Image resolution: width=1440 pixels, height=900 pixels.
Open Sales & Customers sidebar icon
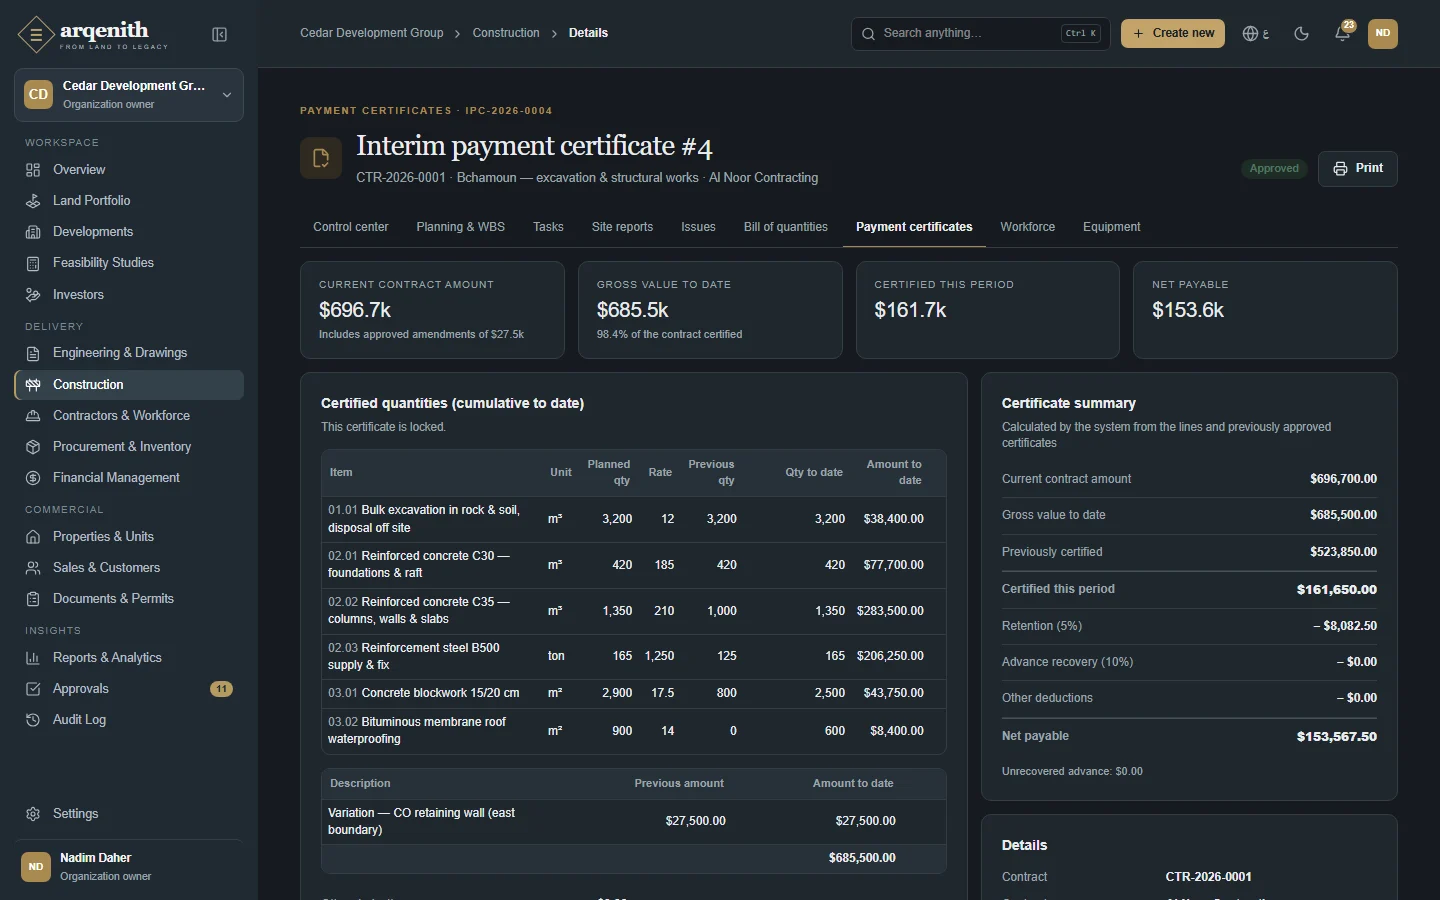point(33,568)
